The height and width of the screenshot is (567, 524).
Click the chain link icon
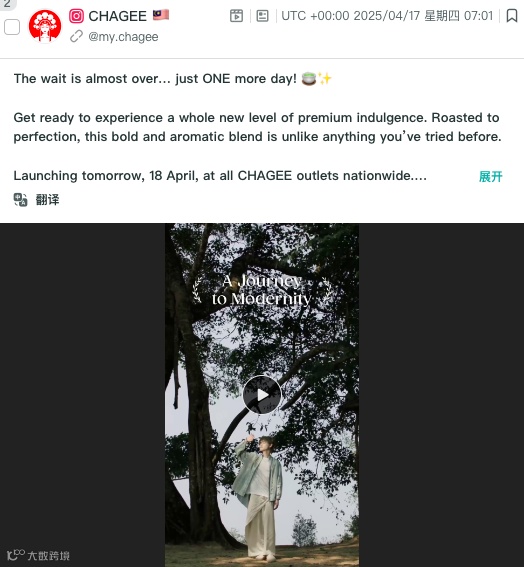pos(76,37)
